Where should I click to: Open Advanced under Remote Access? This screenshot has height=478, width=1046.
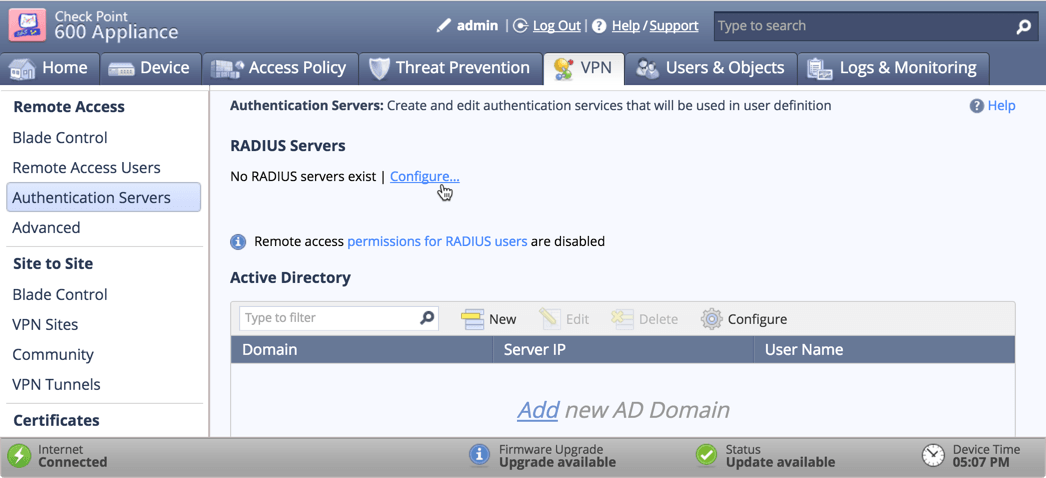(46, 227)
